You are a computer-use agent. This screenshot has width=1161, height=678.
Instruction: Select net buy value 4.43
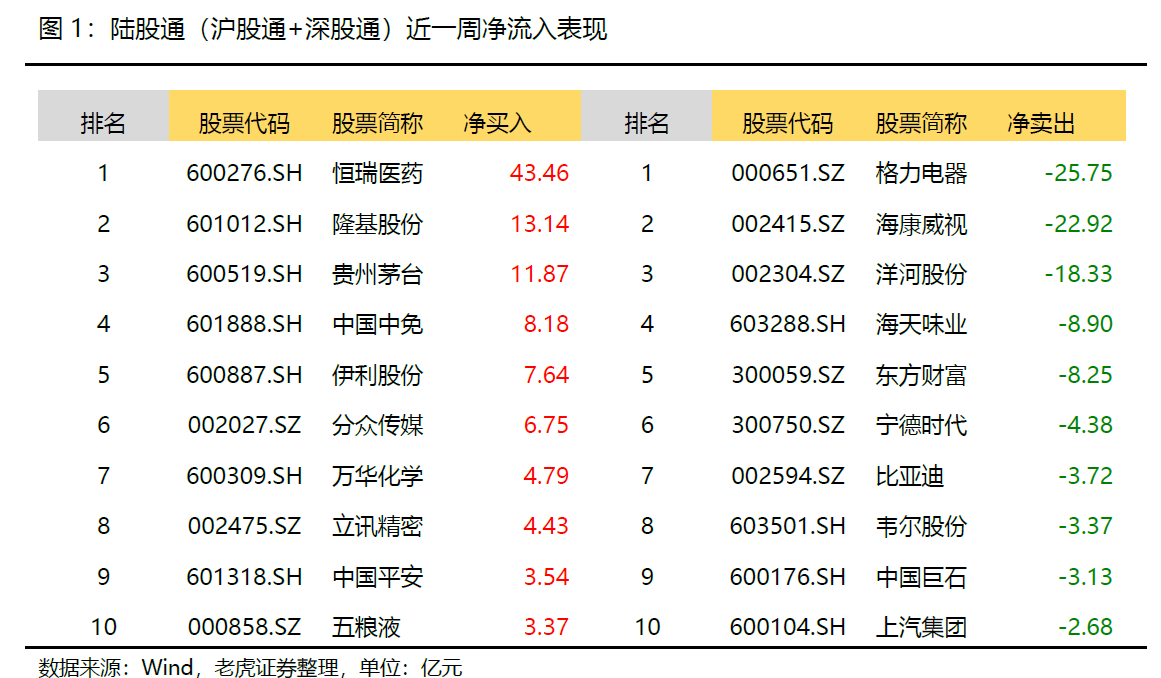546,526
